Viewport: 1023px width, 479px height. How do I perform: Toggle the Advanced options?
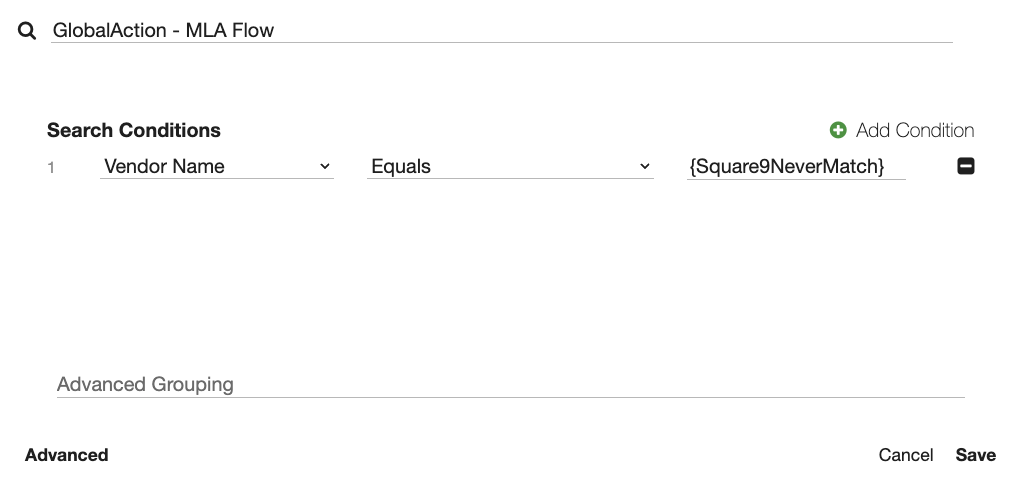(67, 455)
